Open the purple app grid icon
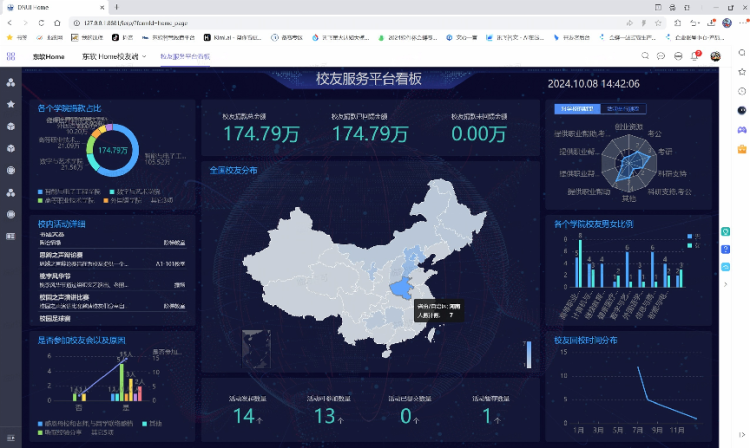Screen dimensions: 750x448 click(11, 56)
